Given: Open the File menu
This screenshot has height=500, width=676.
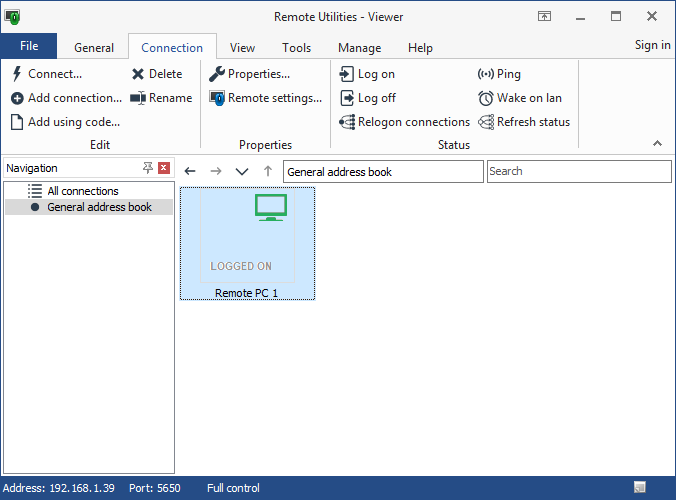Looking at the screenshot, I should click(29, 46).
